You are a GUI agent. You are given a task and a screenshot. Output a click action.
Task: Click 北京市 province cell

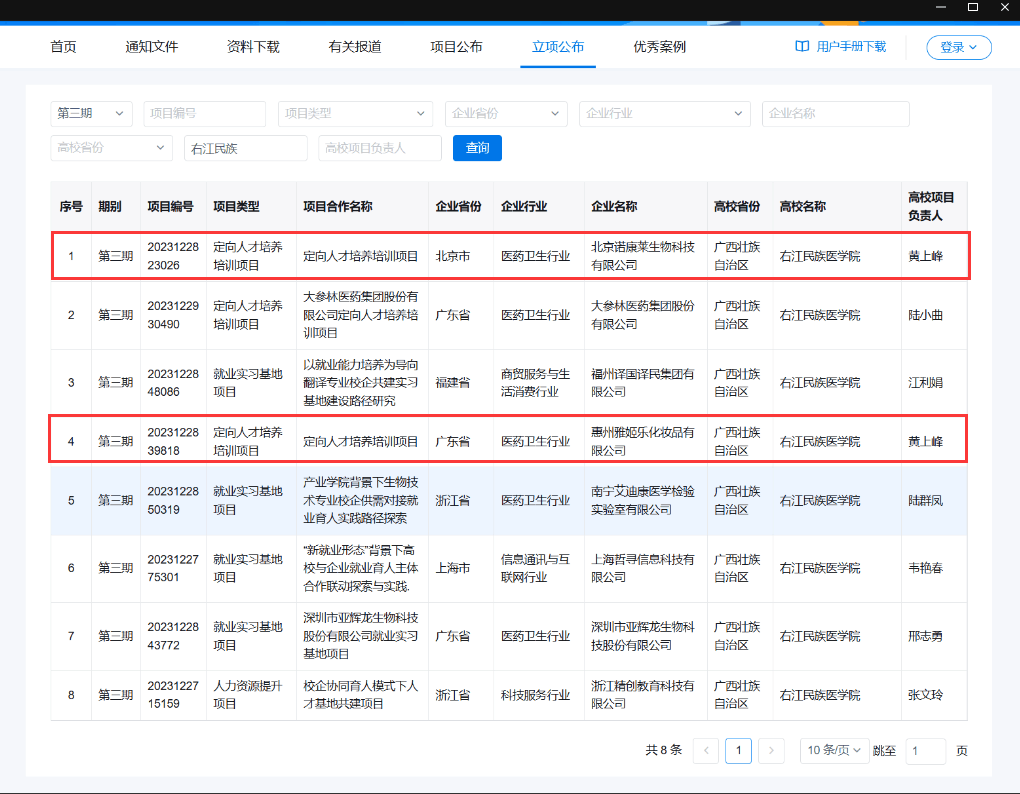tap(453, 256)
